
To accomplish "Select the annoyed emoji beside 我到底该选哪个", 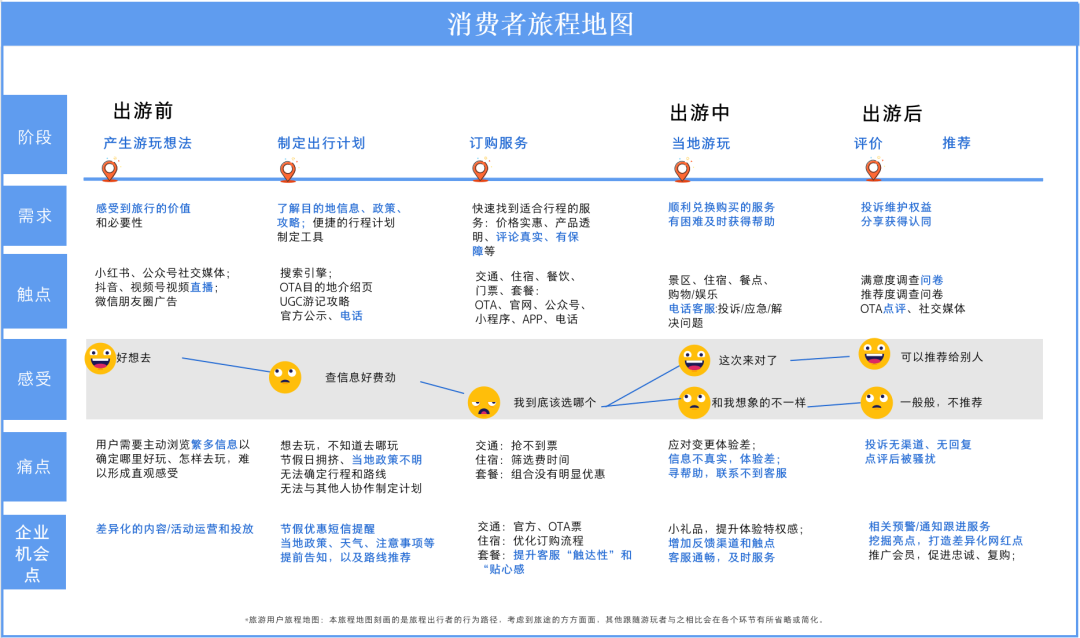I will (x=484, y=402).
